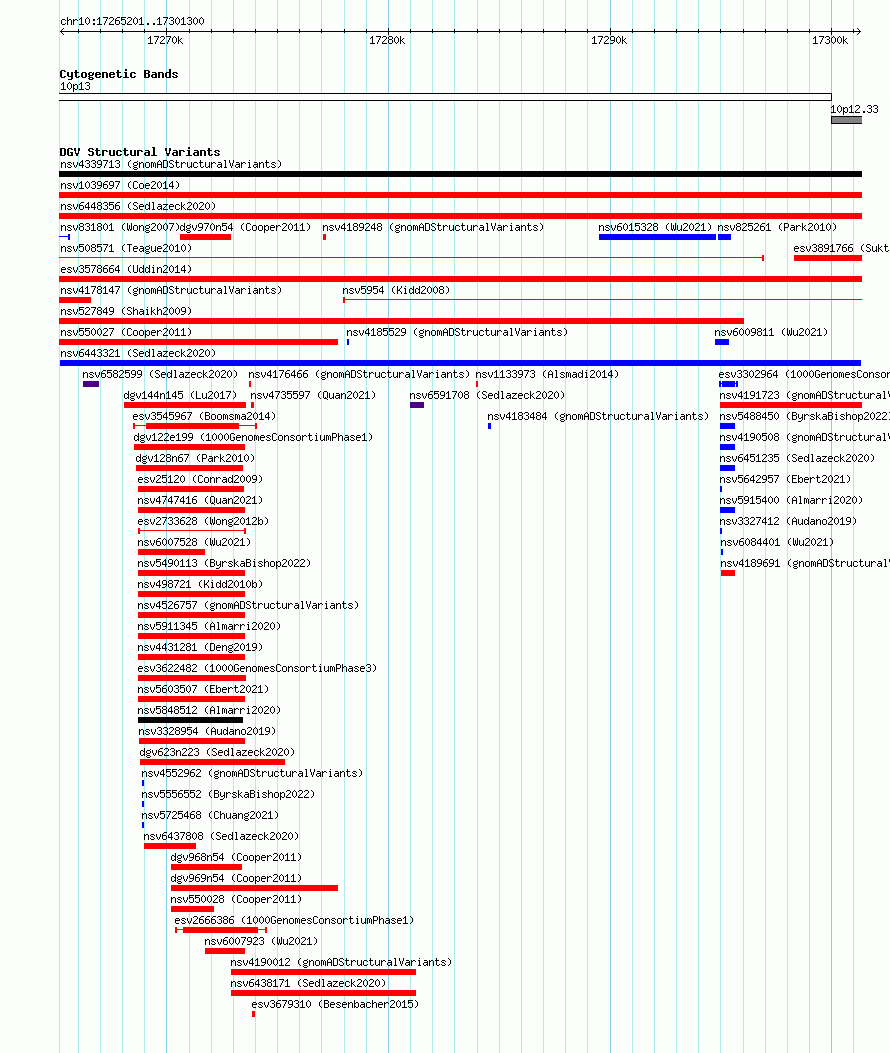Click nsv550028 (Cooper2011) label

[x=236, y=899]
